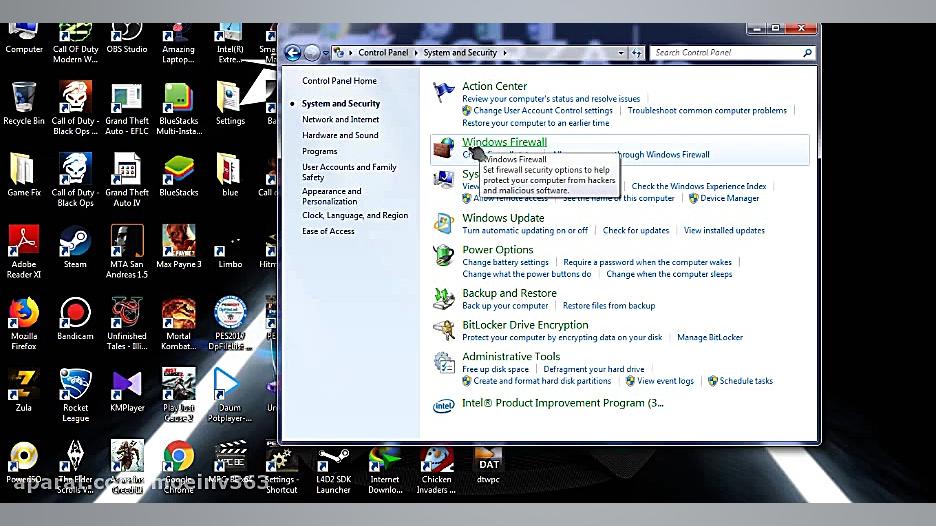The width and height of the screenshot is (936, 526).
Task: Click Restore files from backup link
Action: 609,306
